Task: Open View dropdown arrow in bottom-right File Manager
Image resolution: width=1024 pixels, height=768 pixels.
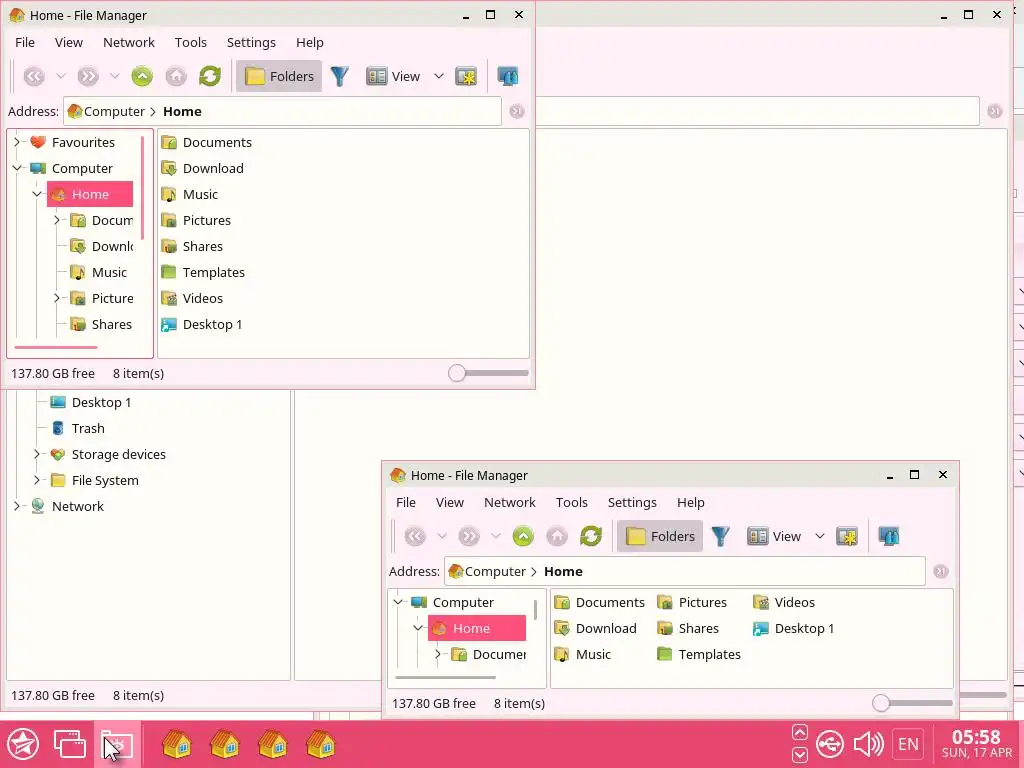Action: coord(820,536)
